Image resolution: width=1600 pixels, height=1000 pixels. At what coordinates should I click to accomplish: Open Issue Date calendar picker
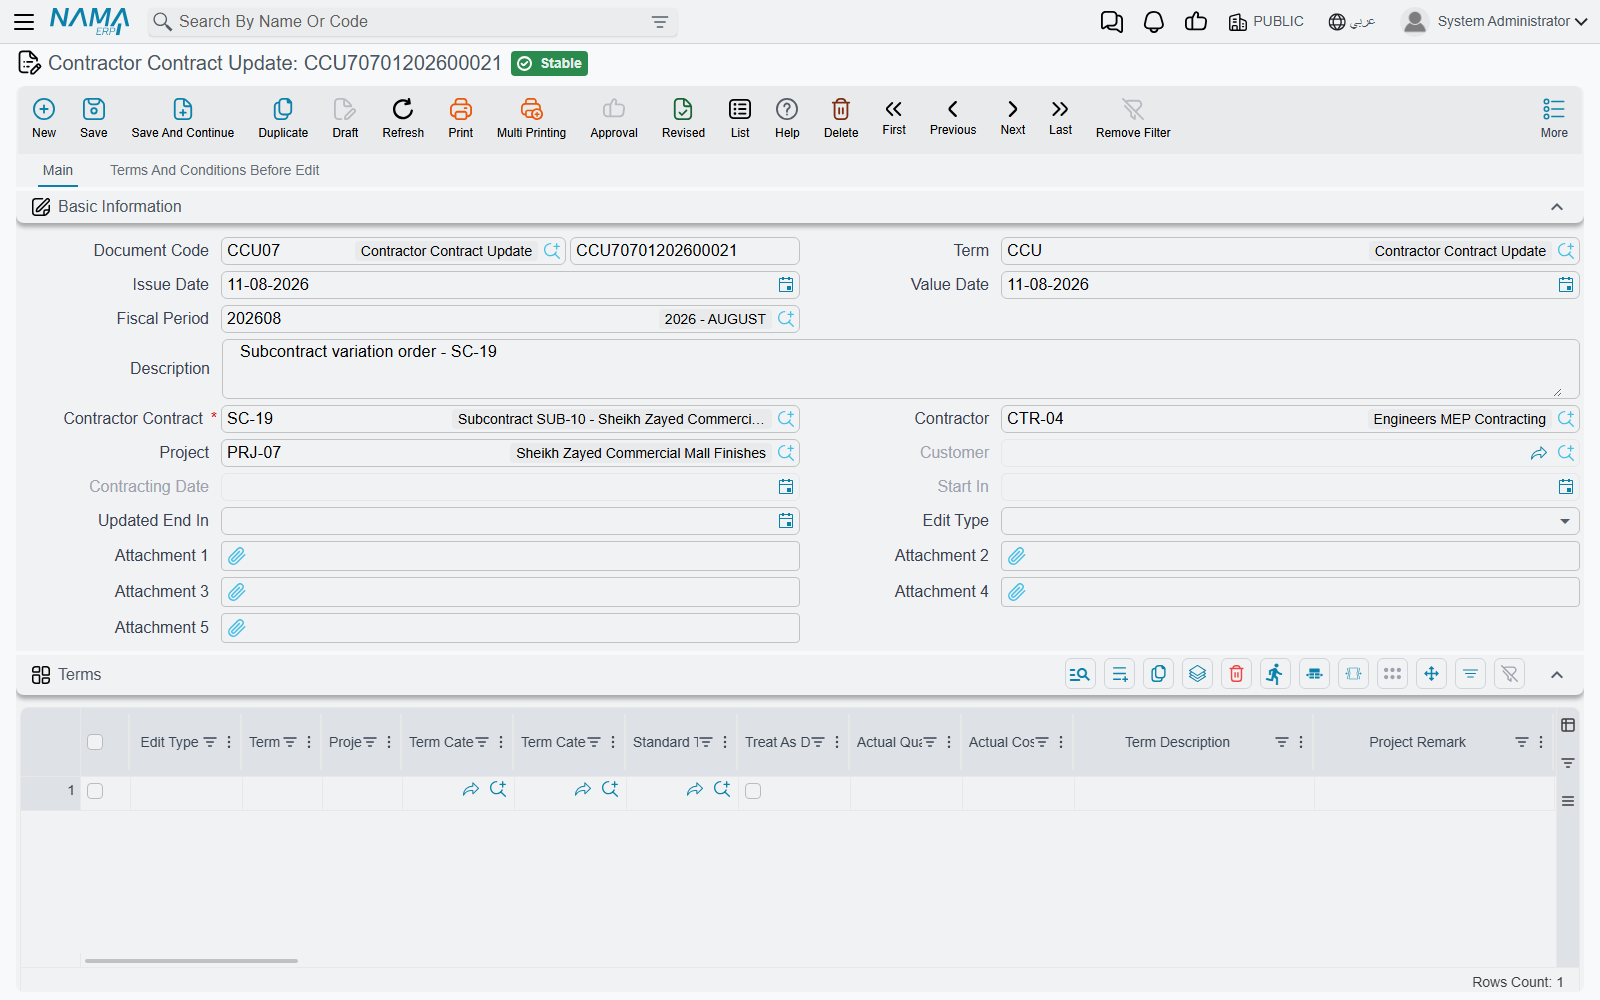(786, 285)
